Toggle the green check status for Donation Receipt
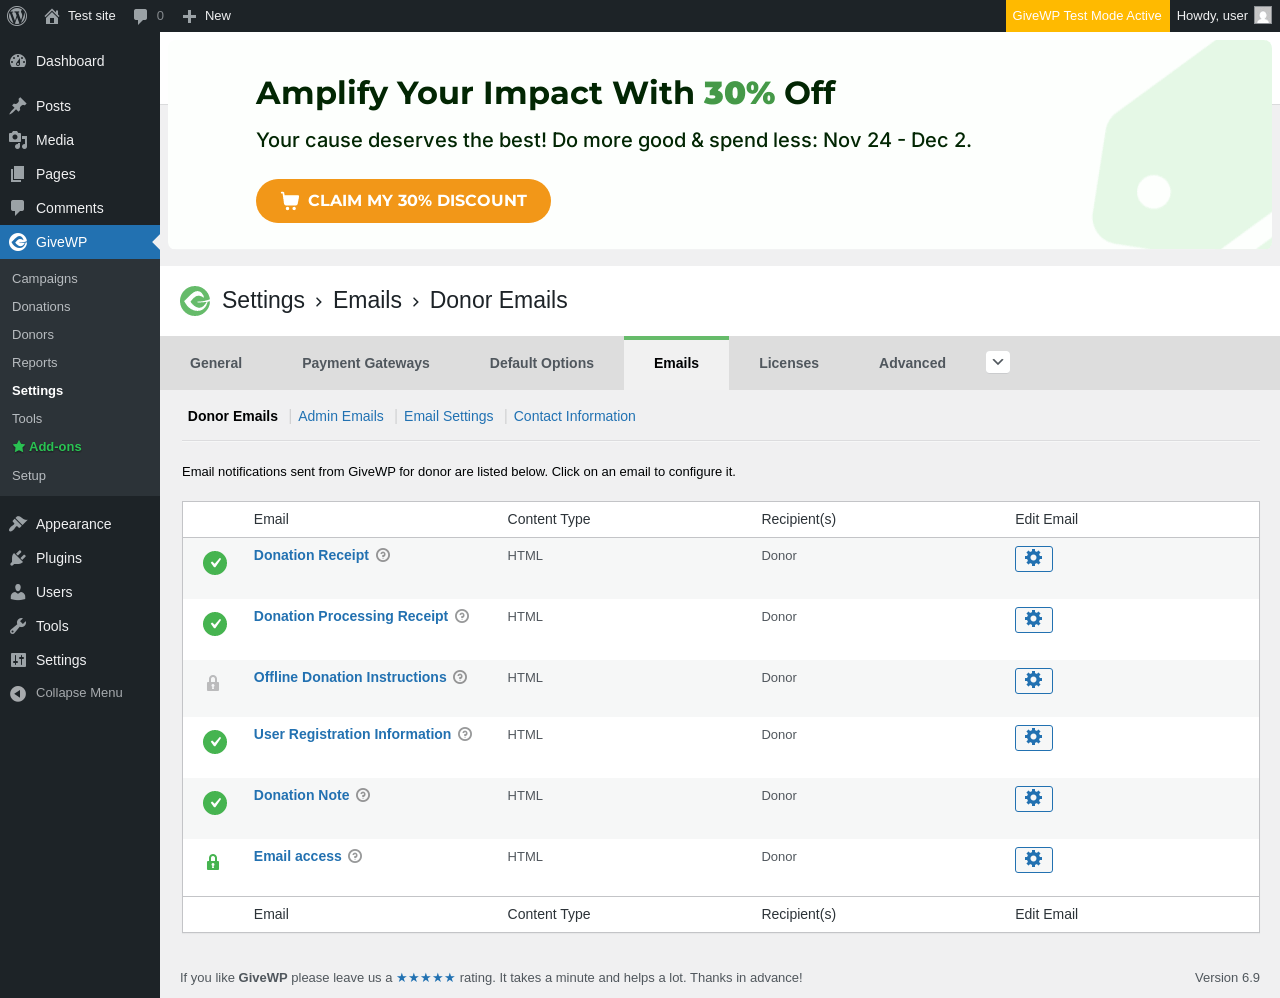1280x998 pixels. 215,563
